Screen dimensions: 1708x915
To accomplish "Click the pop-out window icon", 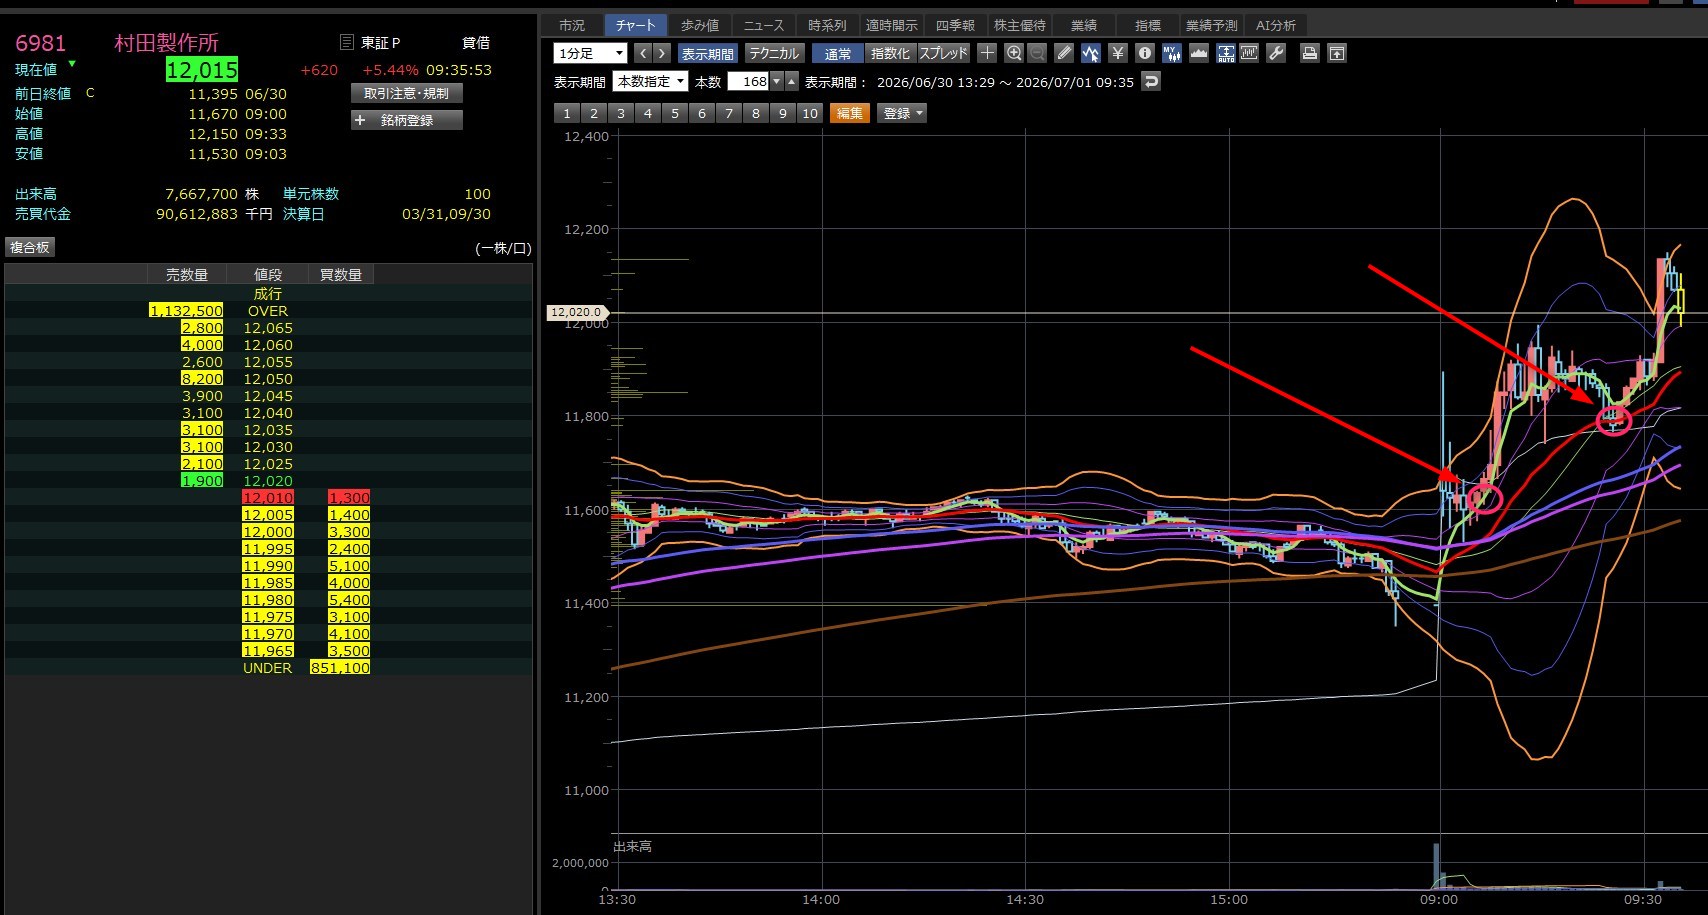I will click(x=1337, y=53).
